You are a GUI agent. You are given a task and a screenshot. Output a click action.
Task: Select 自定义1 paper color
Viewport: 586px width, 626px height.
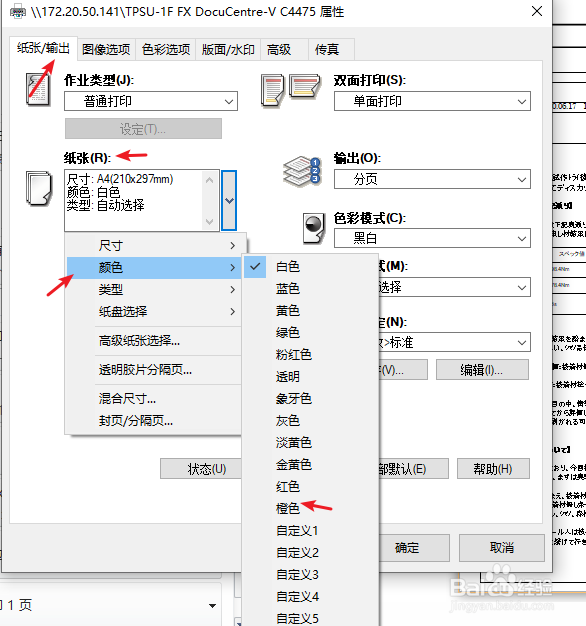coord(311,531)
